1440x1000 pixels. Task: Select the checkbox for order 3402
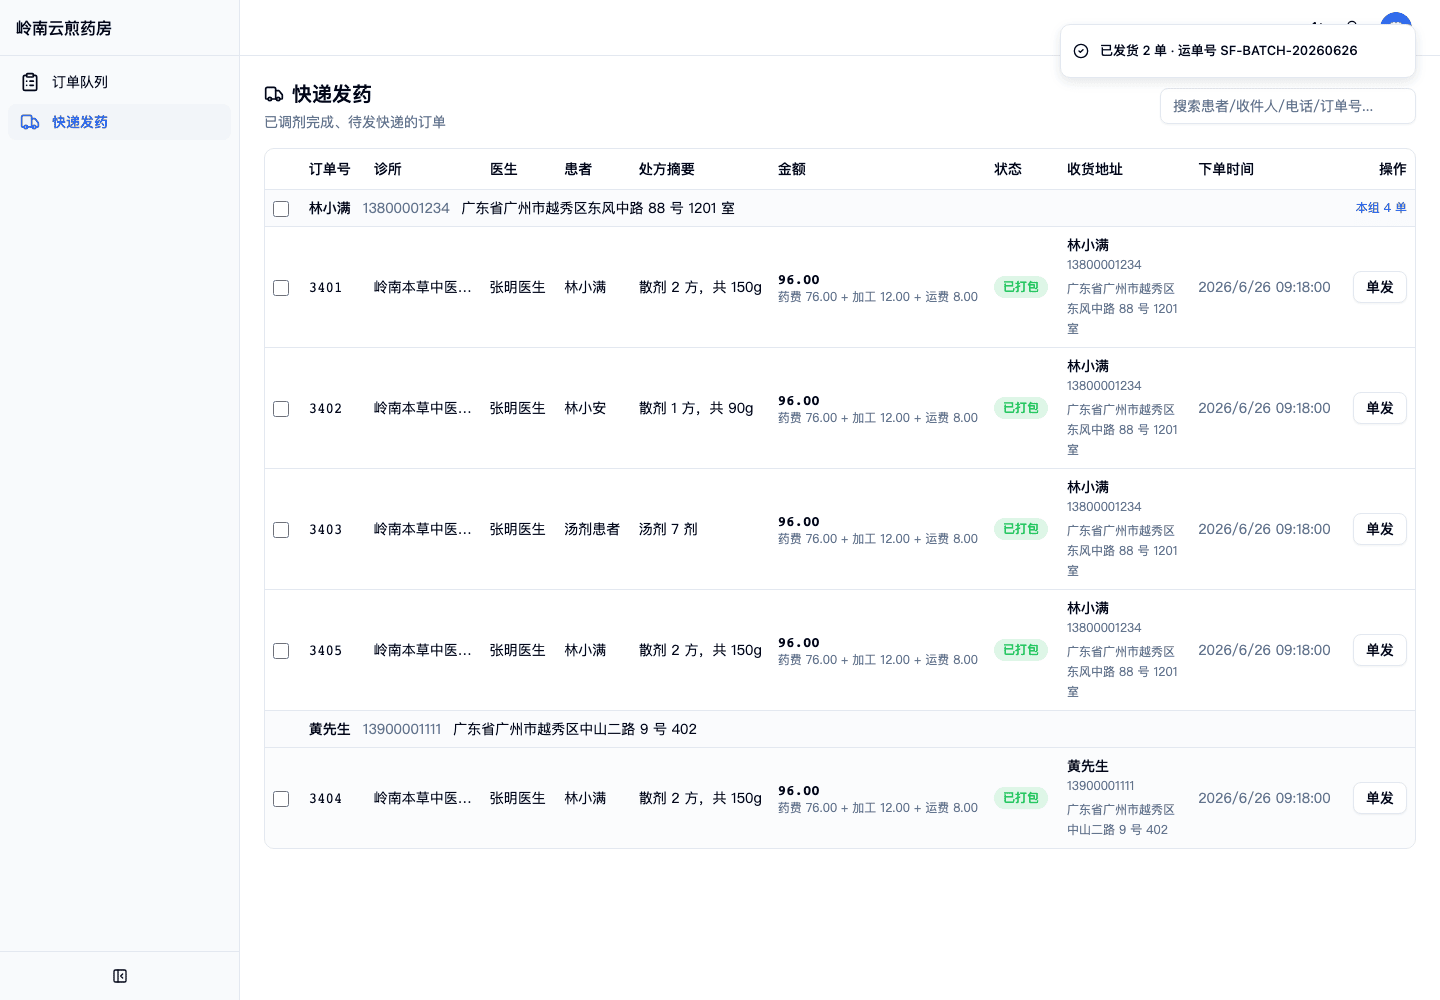281,409
